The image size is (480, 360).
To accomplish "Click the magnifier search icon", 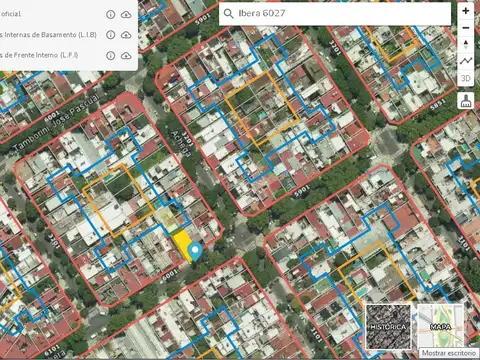I will click(228, 13).
